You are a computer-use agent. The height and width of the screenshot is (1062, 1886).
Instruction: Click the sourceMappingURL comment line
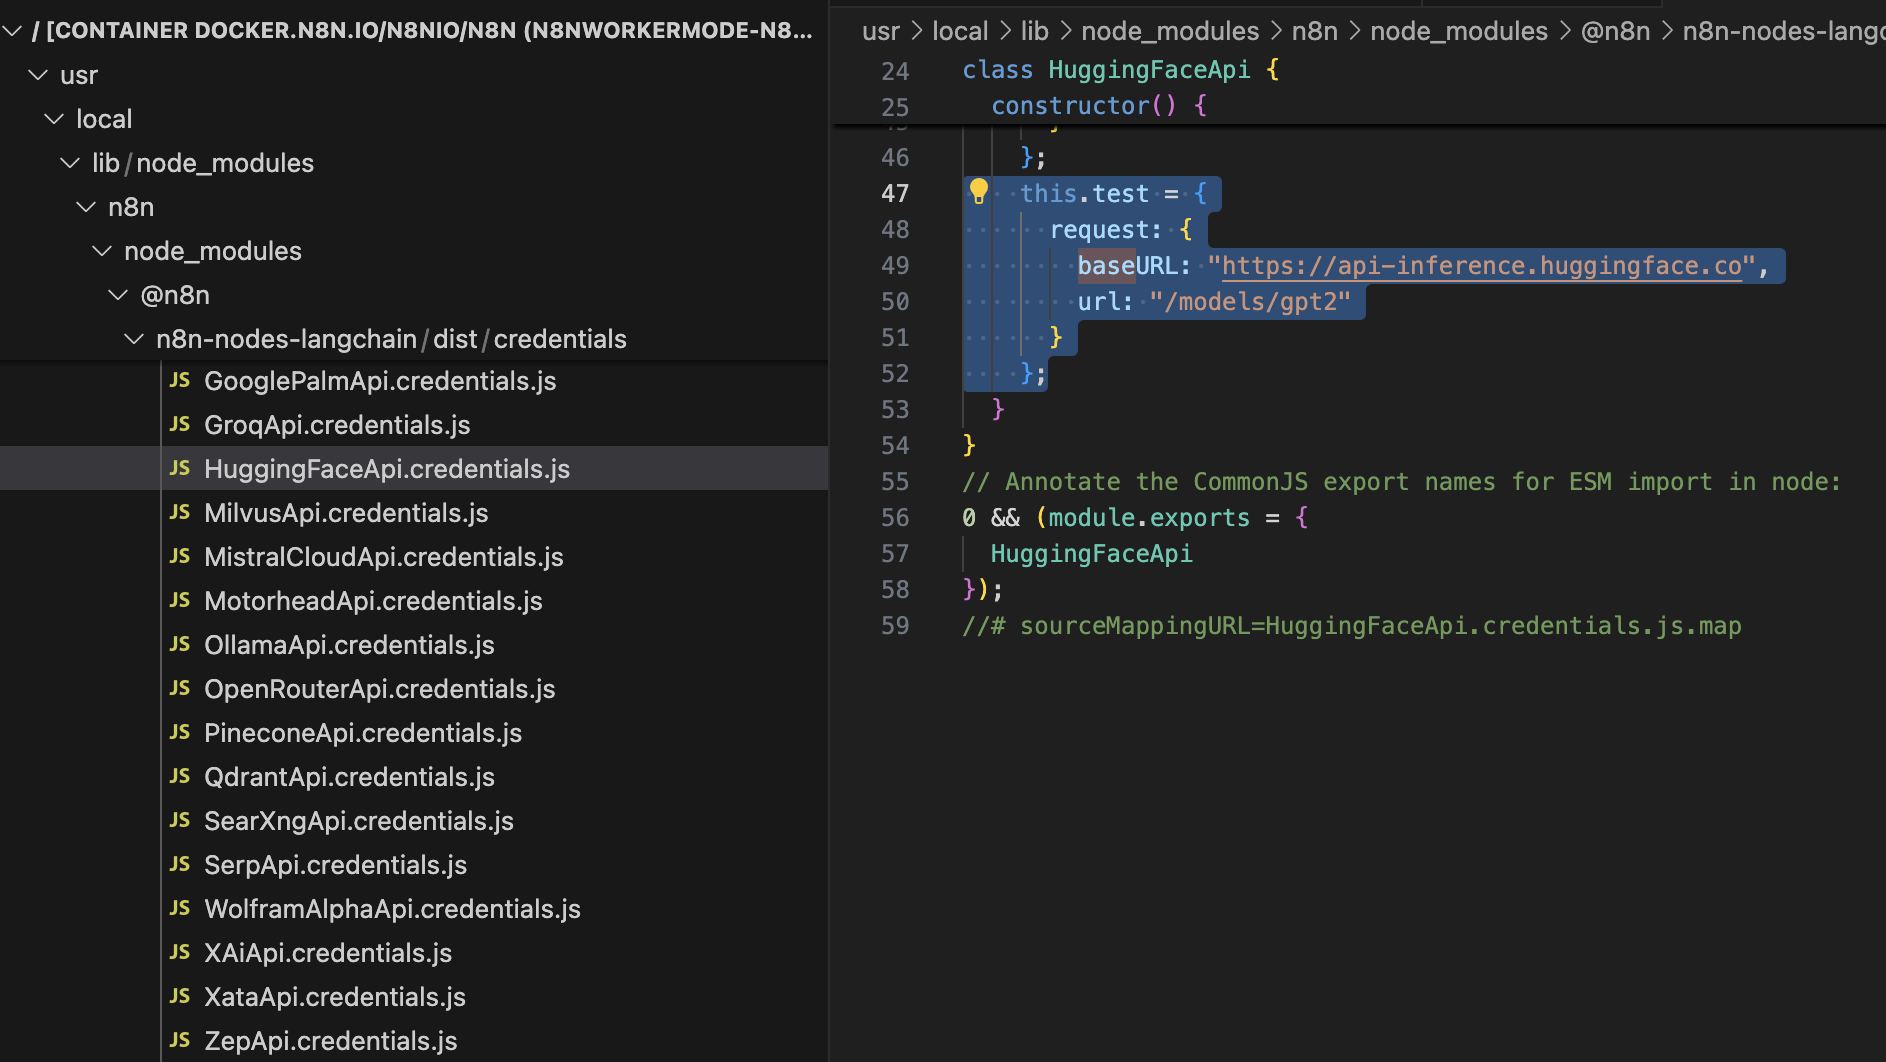click(1351, 625)
